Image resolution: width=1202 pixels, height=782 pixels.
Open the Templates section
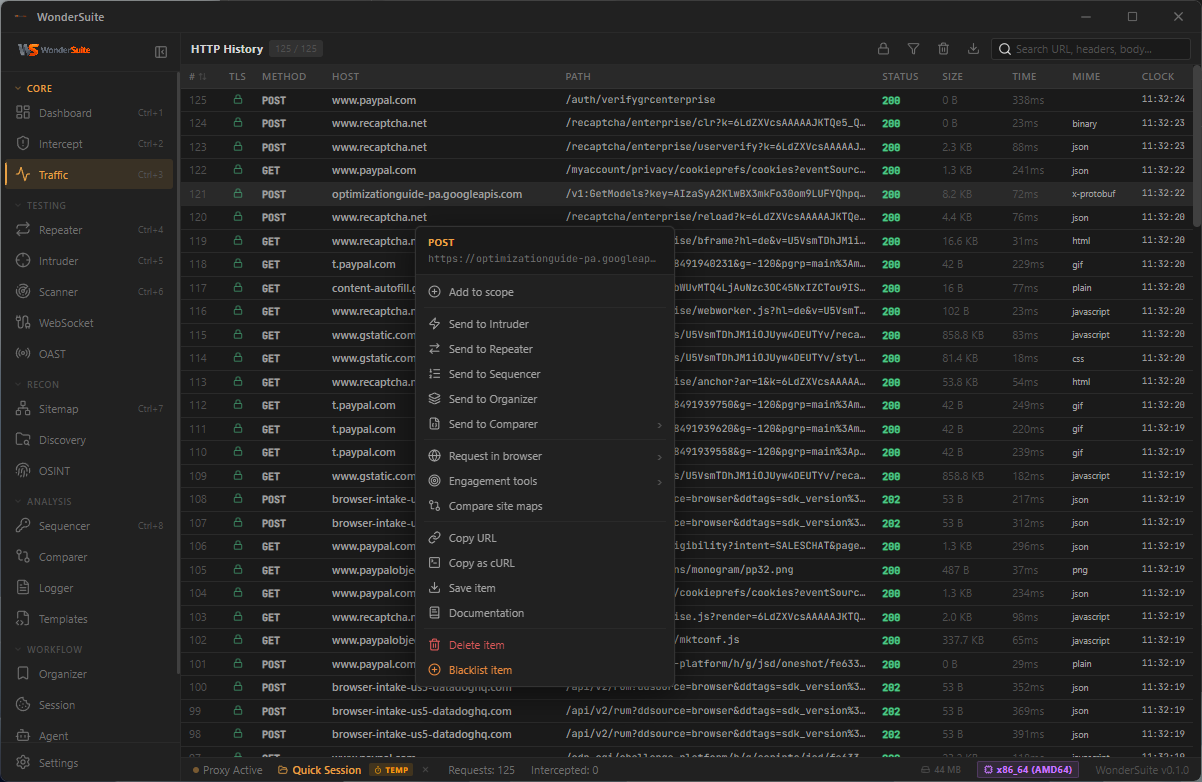point(88,619)
